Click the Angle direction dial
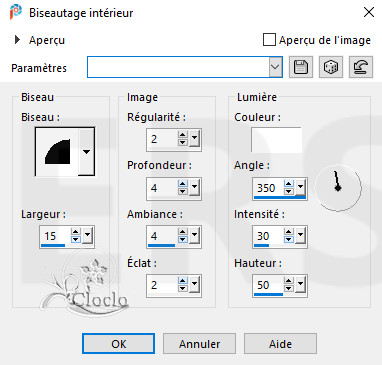382x365 pixels. (x=338, y=188)
